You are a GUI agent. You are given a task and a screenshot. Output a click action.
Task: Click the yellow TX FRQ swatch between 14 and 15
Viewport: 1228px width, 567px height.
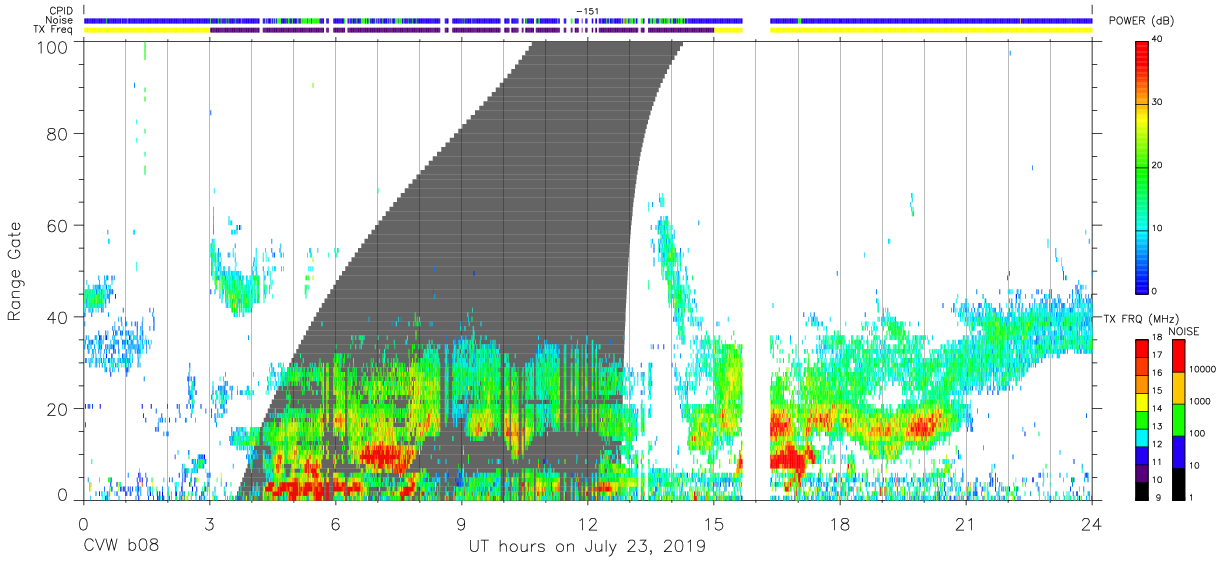(1142, 402)
